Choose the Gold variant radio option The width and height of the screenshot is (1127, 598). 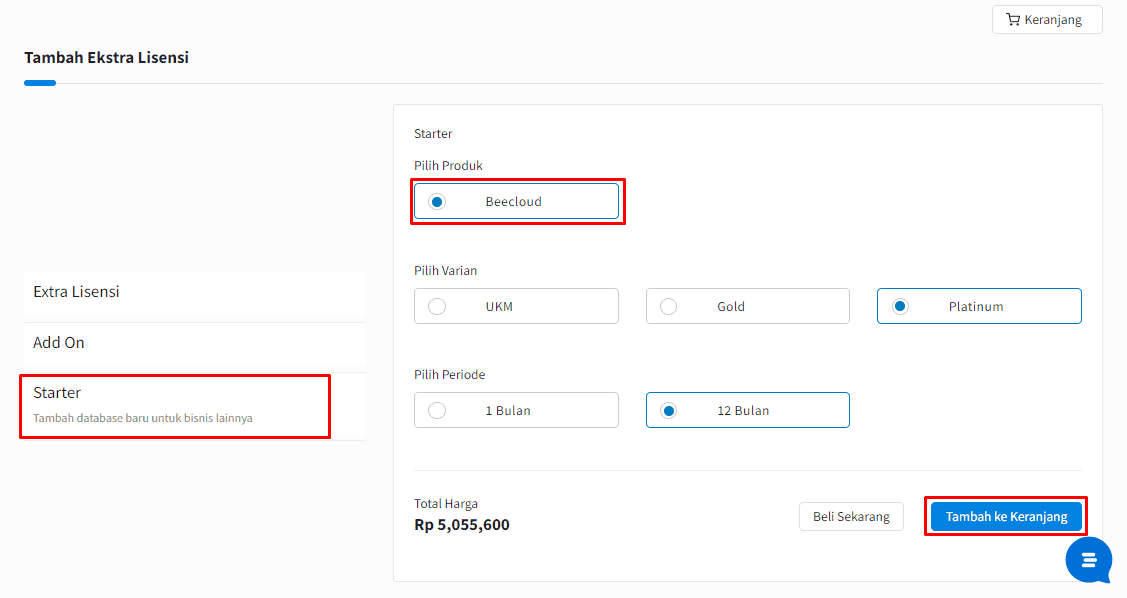(x=748, y=306)
